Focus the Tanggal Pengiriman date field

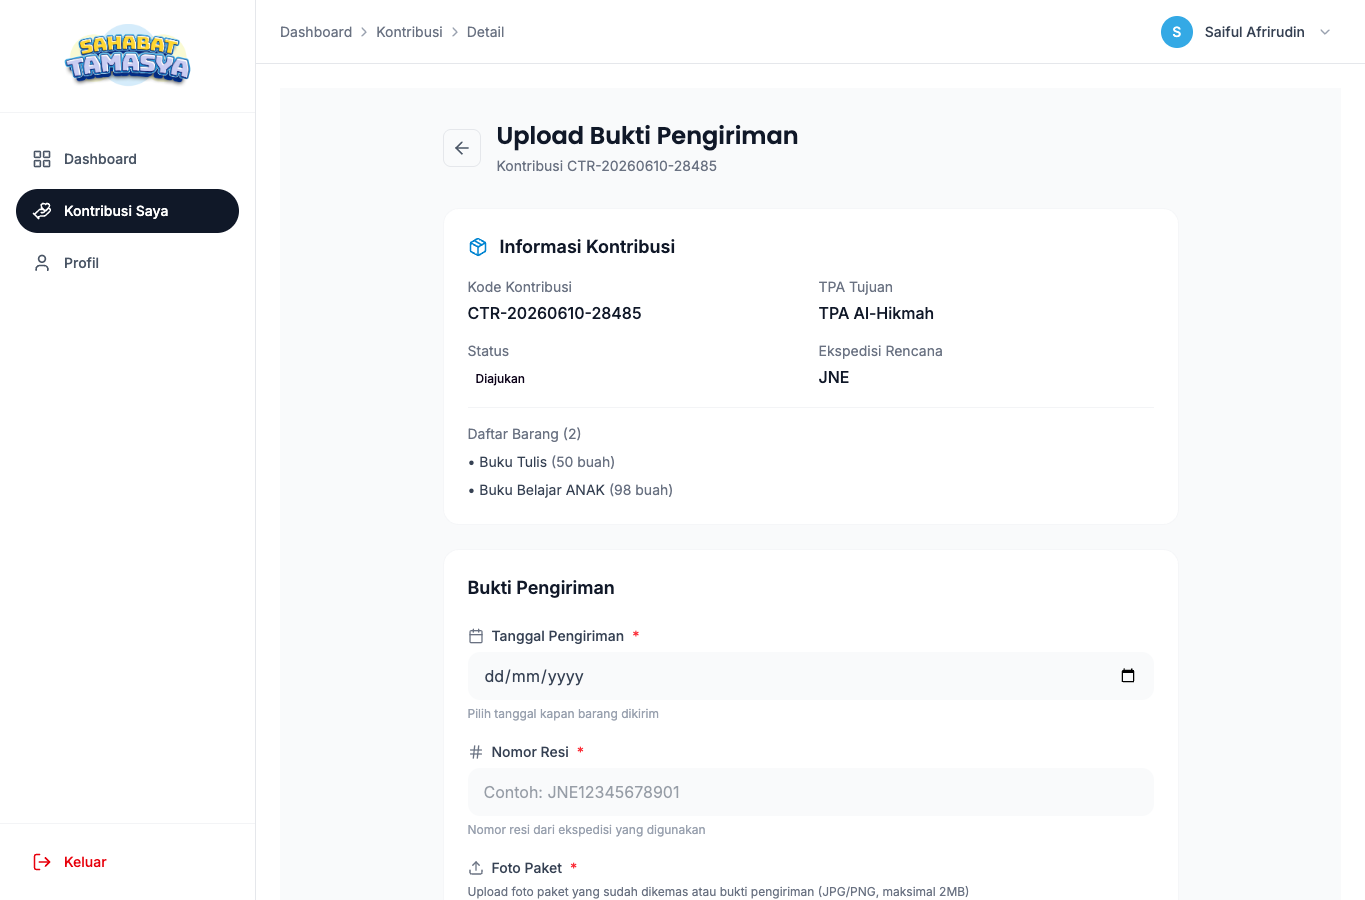(810, 676)
